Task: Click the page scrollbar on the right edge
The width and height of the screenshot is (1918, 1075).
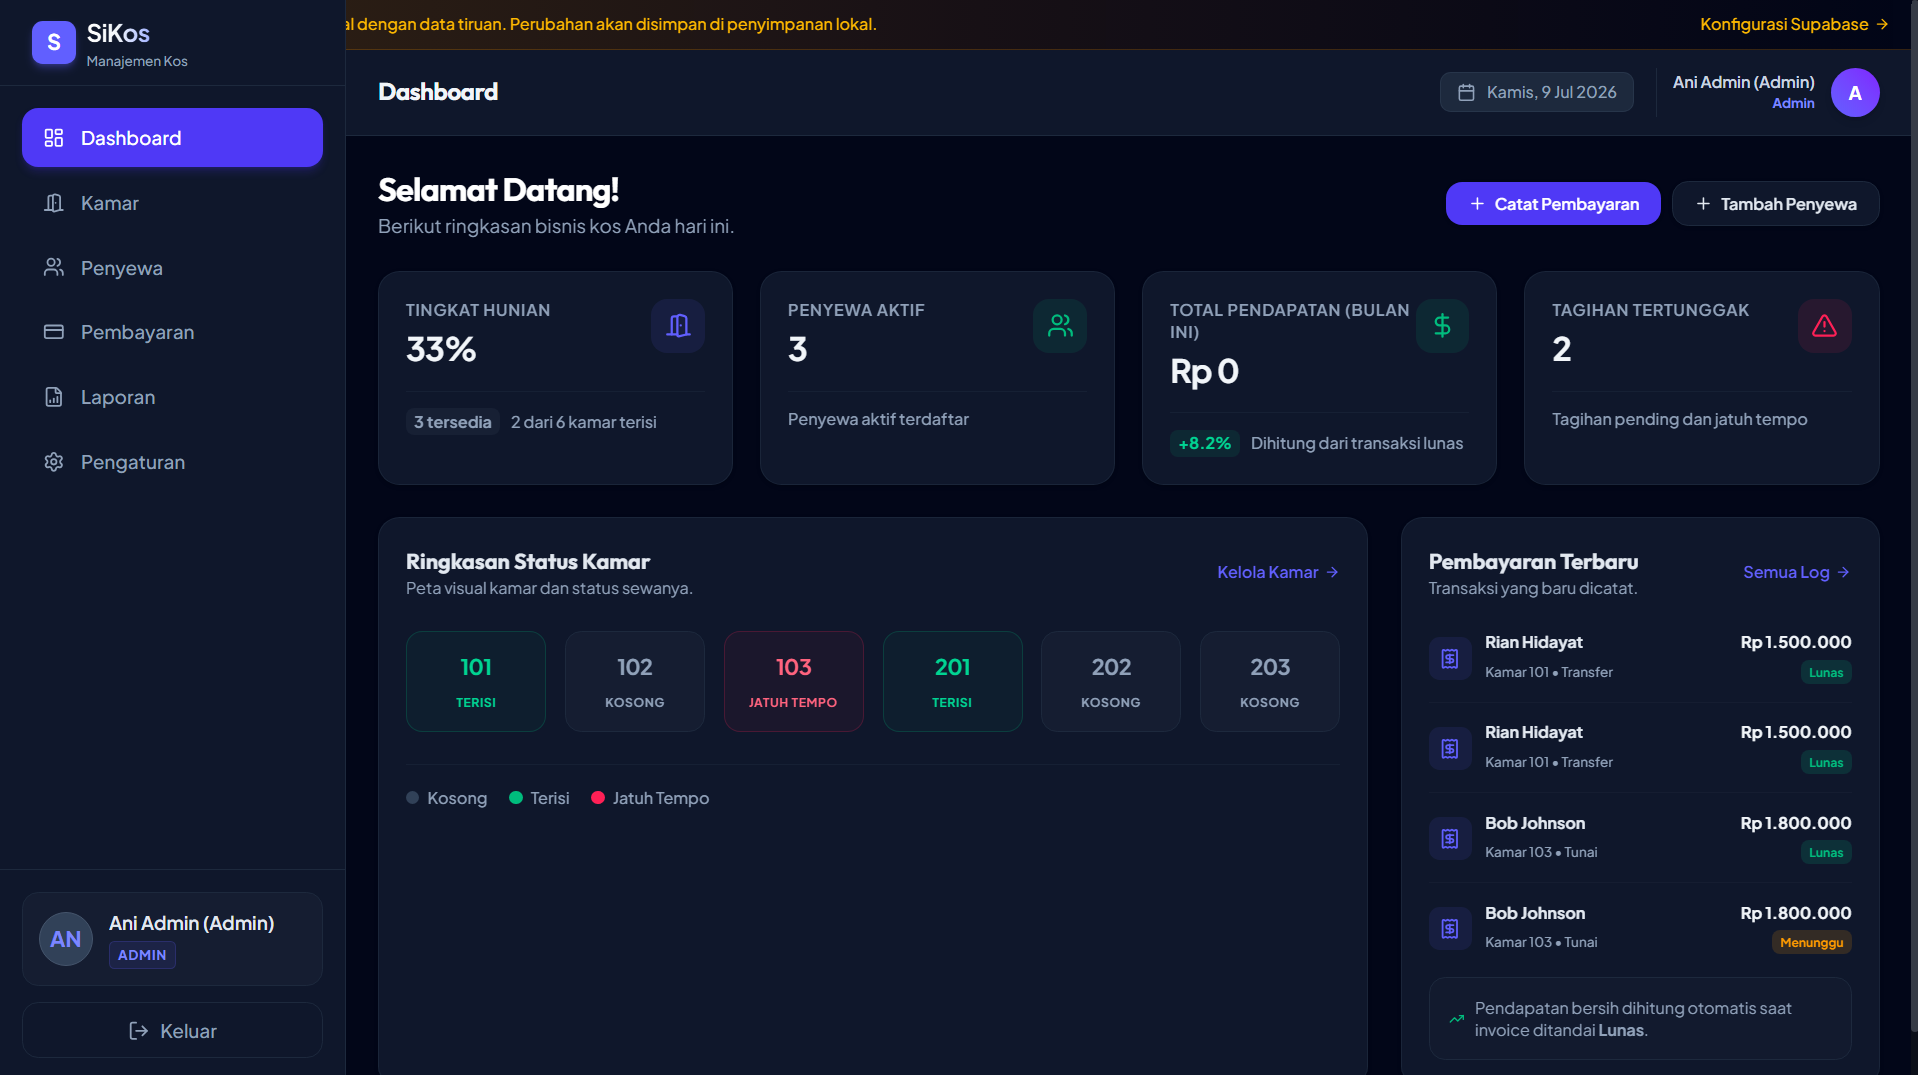Action: (x=1913, y=515)
